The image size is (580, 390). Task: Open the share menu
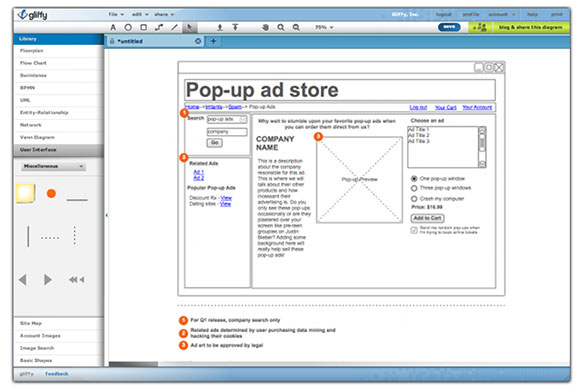tap(164, 14)
